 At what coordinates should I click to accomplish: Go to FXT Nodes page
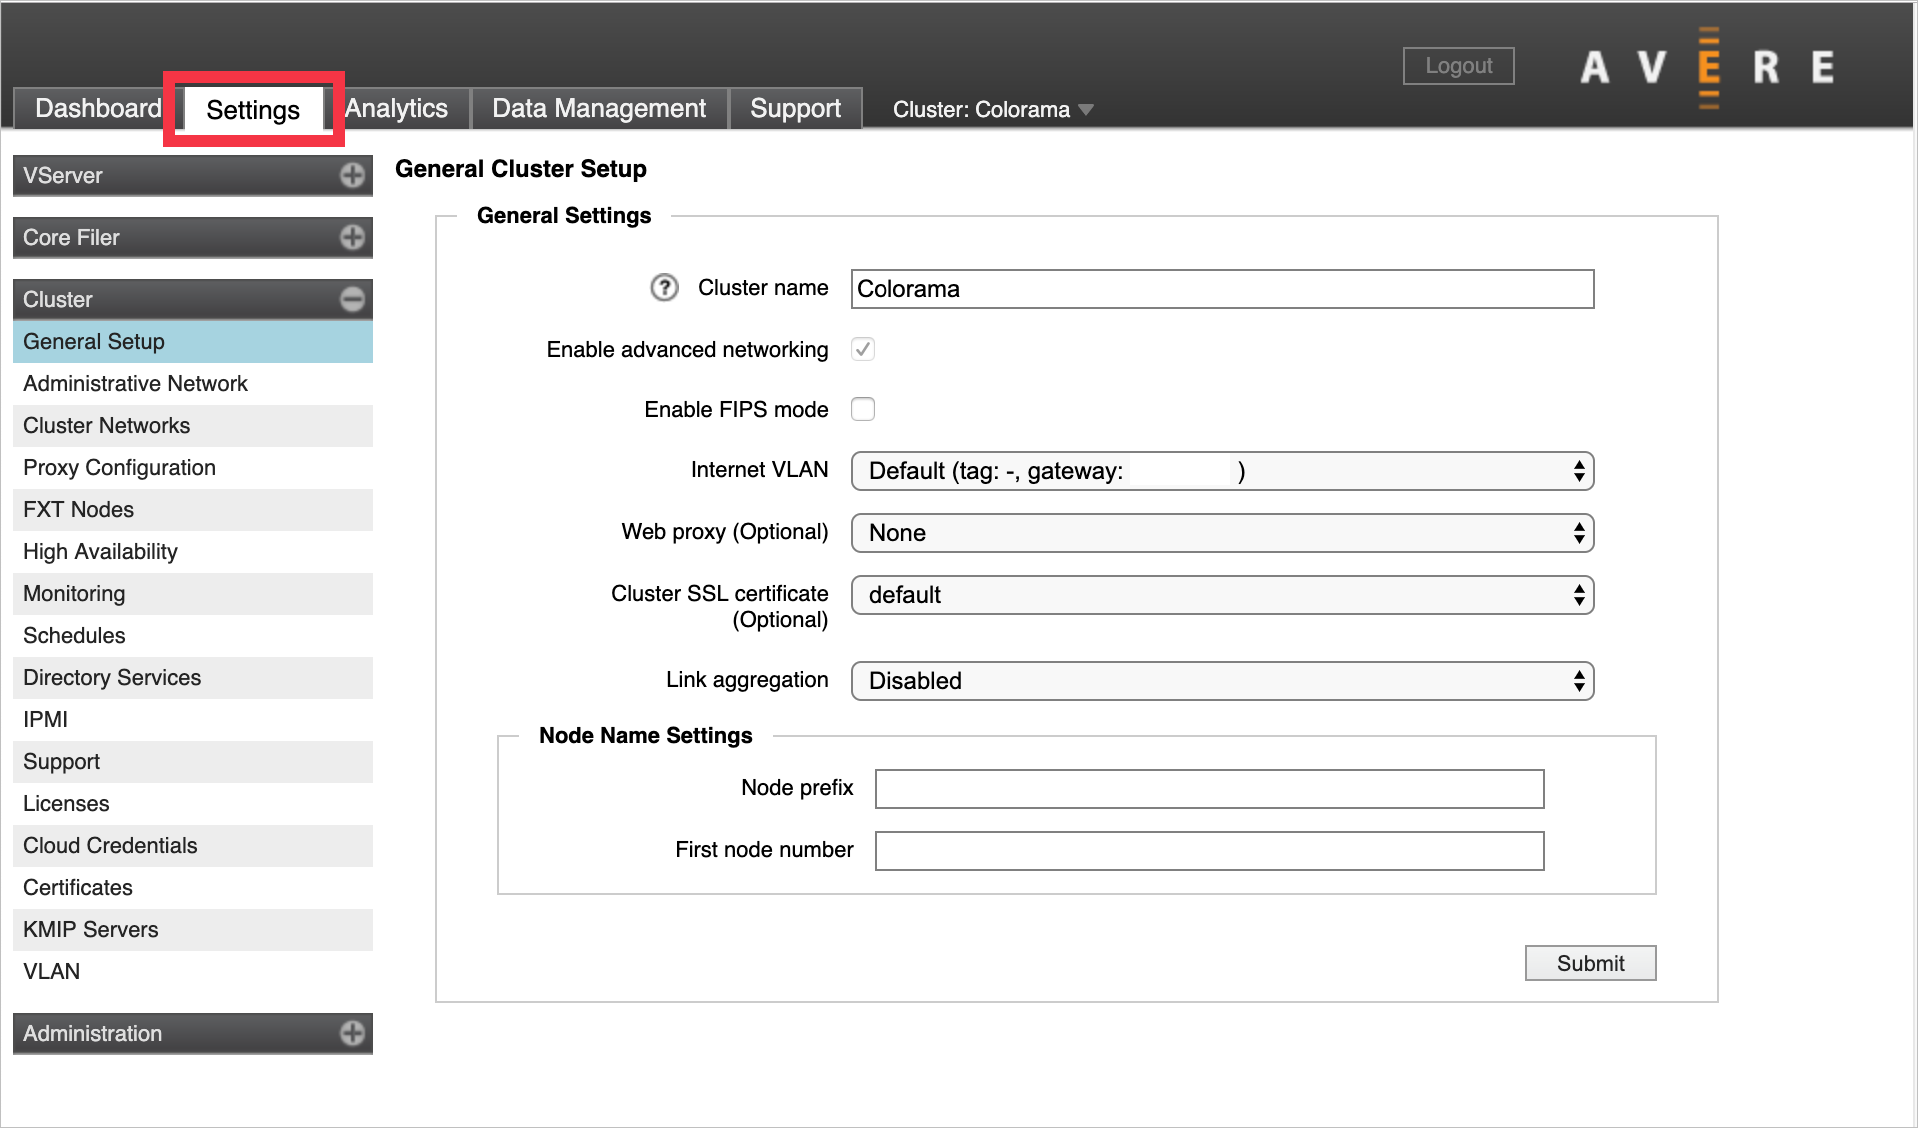coord(193,510)
